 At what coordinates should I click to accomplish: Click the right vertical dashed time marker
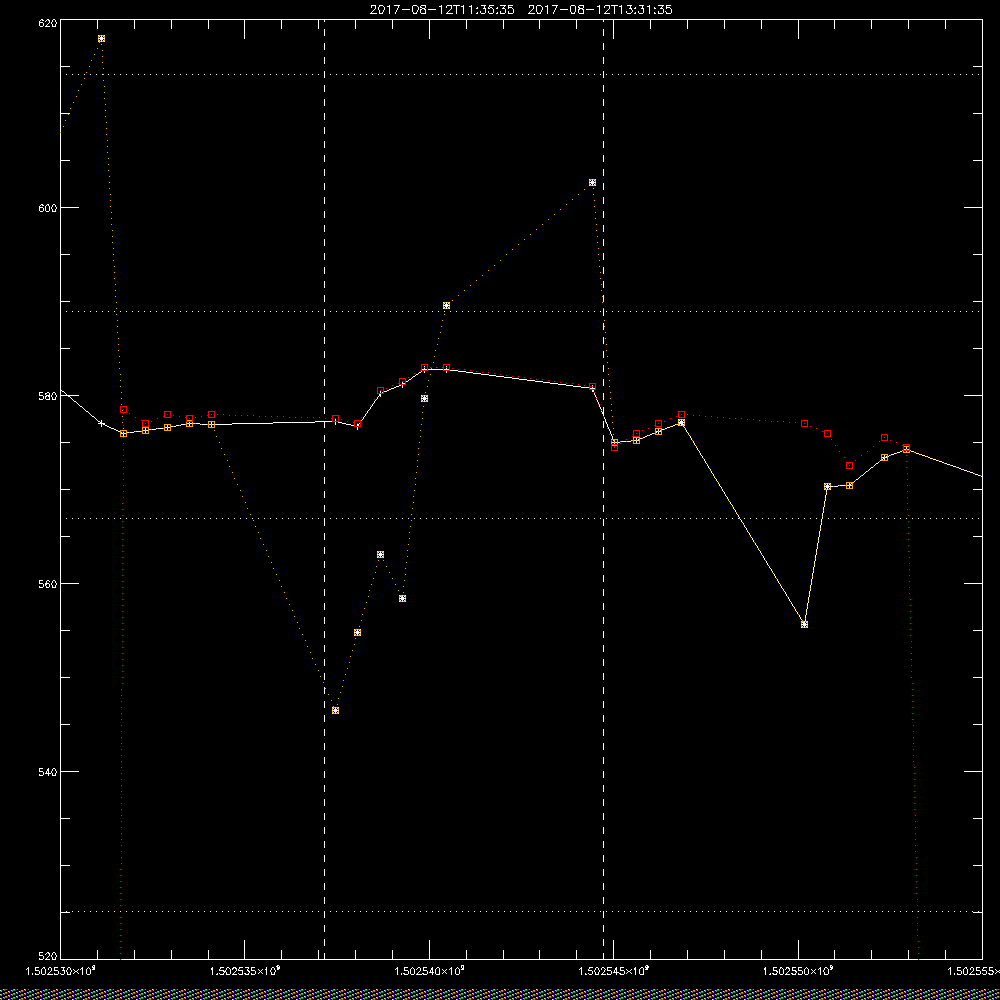(x=603, y=489)
